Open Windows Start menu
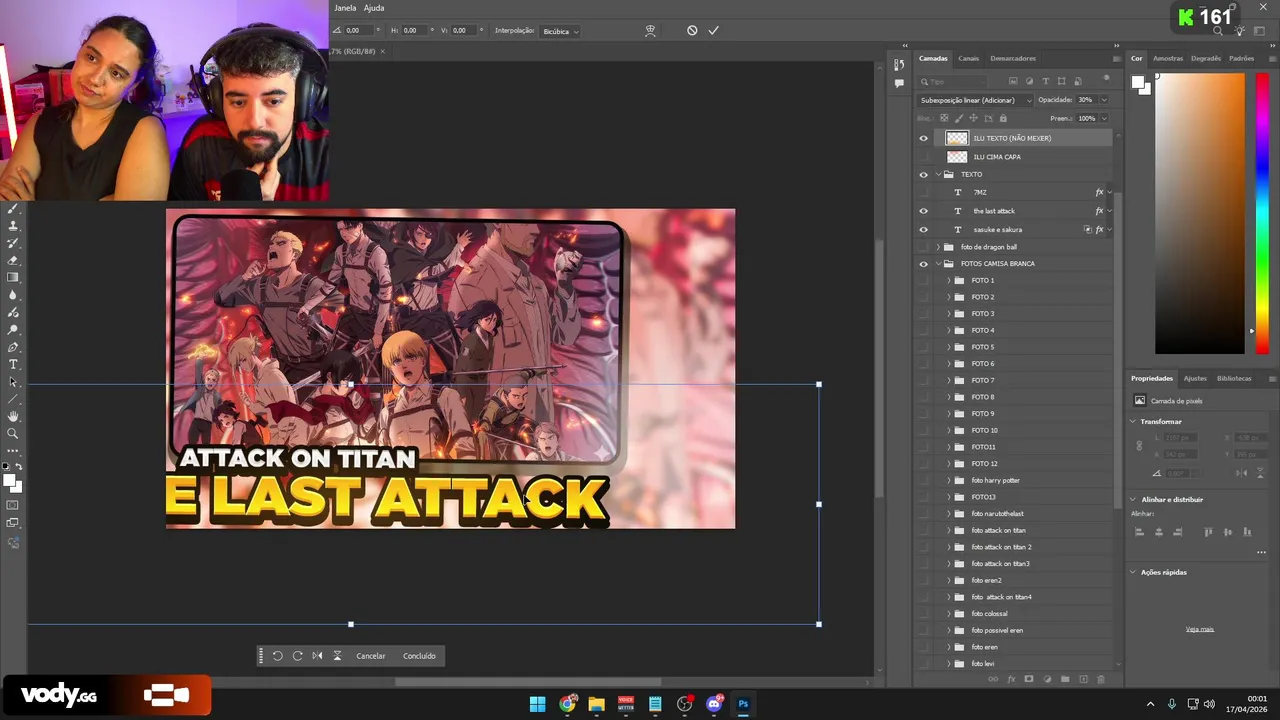The height and width of the screenshot is (720, 1280). pos(537,704)
